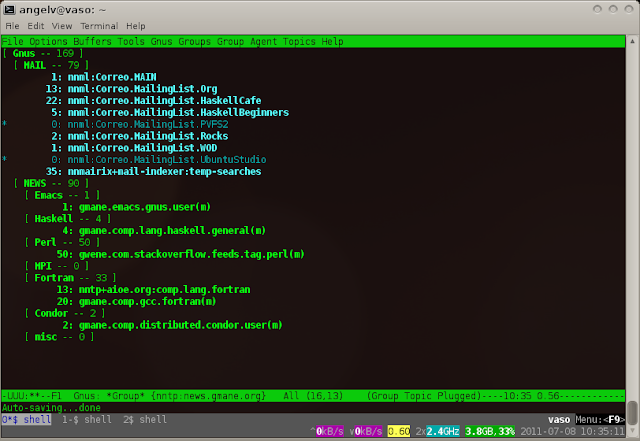Click the Menu:<F9> indicator
The image size is (640, 441).
600,419
